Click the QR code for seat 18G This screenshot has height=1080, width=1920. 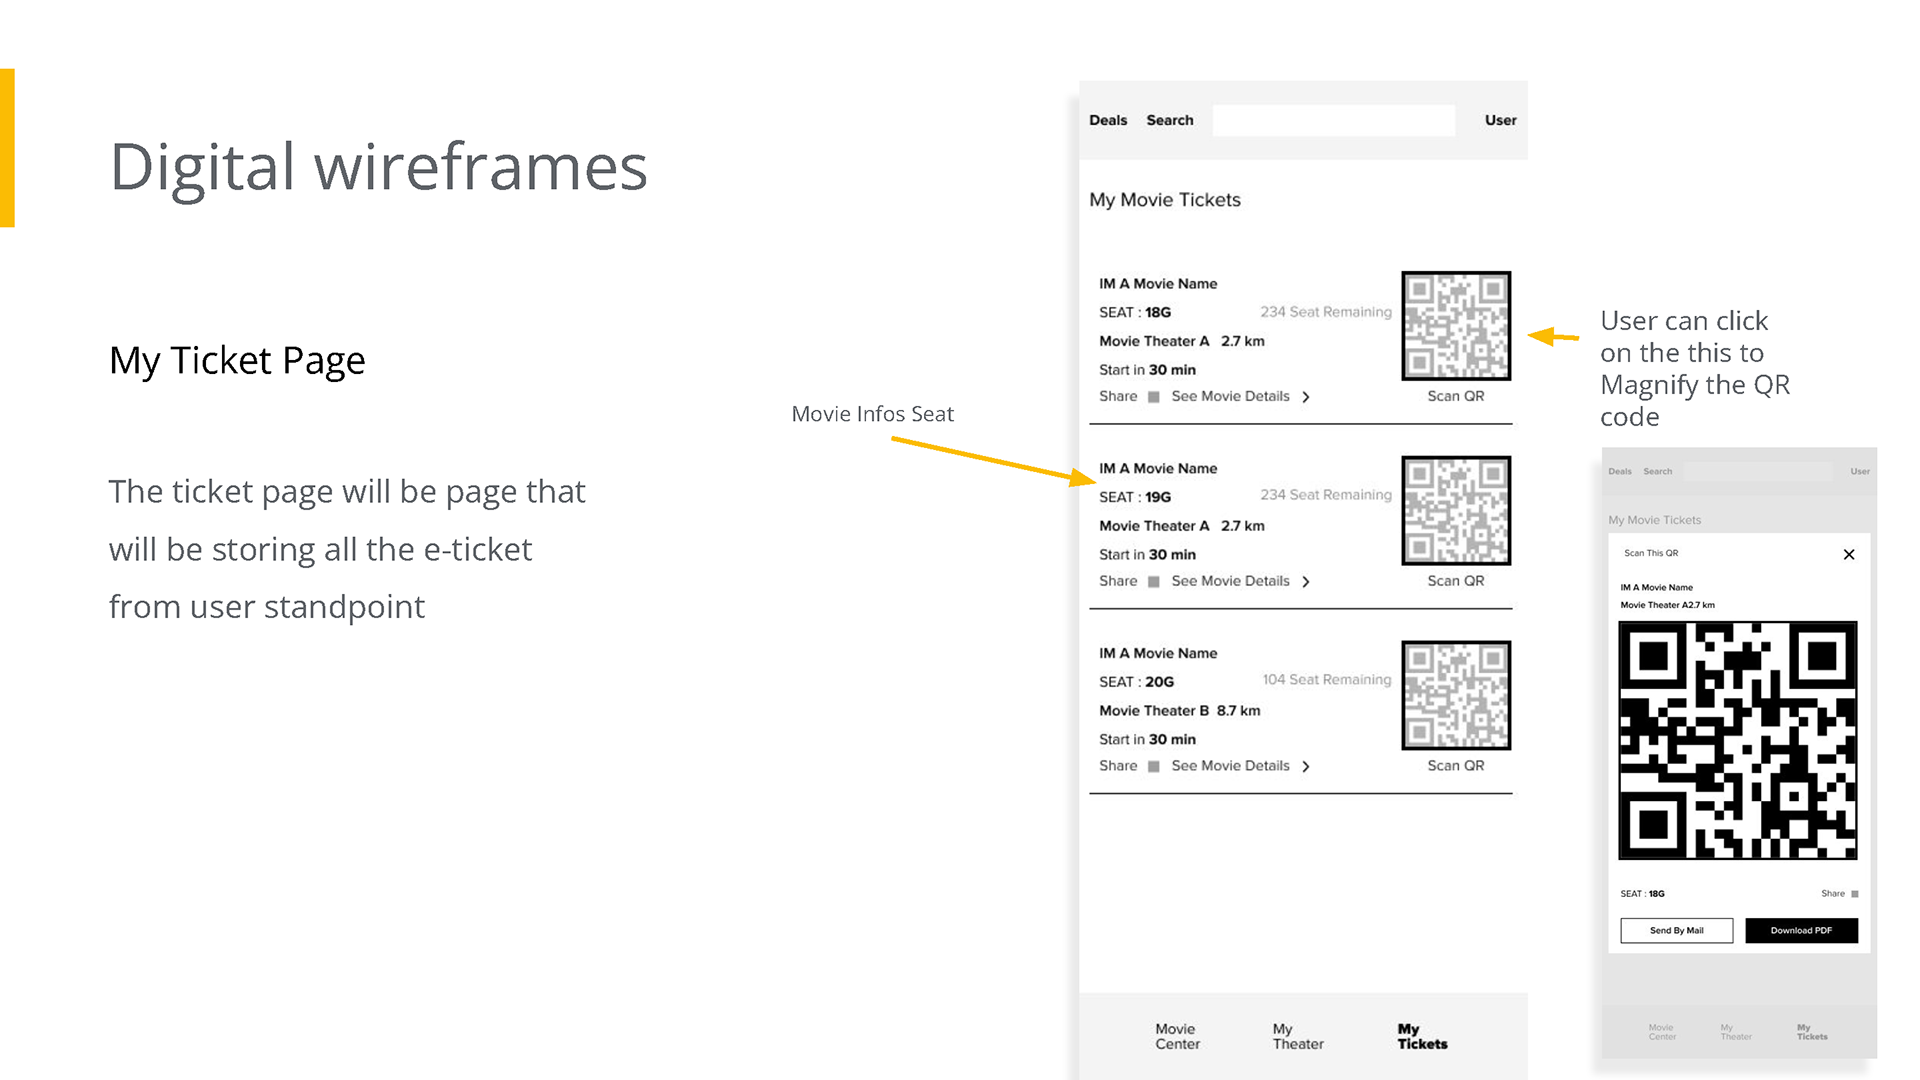[x=1455, y=326]
